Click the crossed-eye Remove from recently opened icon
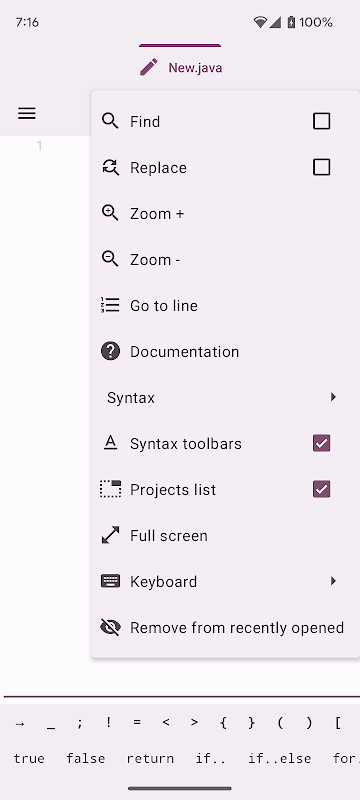This screenshot has width=360, height=800. (x=110, y=627)
